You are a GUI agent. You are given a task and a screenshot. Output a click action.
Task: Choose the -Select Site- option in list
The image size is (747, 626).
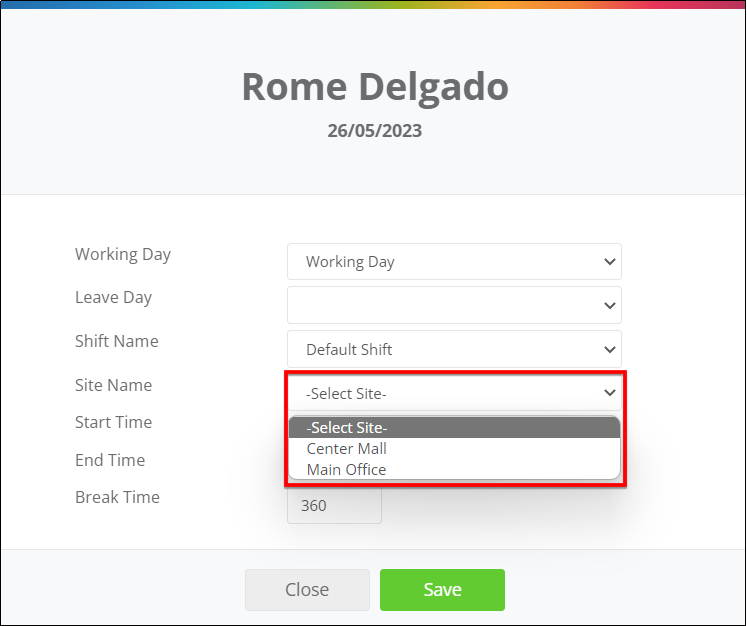click(454, 428)
